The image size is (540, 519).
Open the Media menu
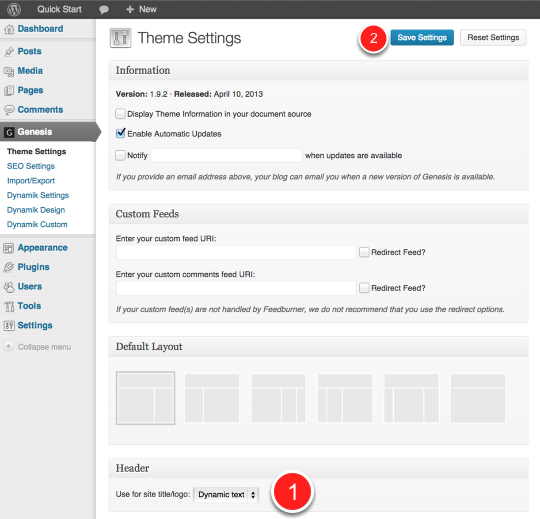click(30, 71)
